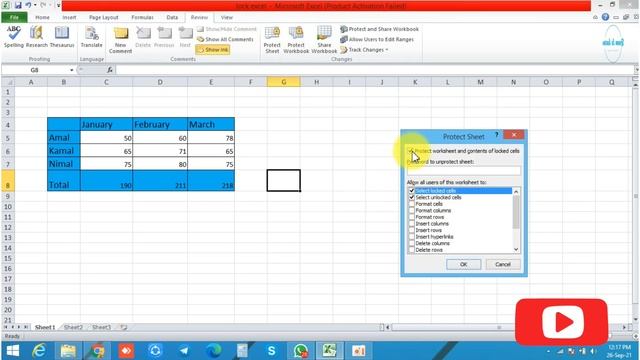Image resolution: width=640 pixels, height=360 pixels.
Task: Uncheck Select unlocked cells
Action: 411,197
